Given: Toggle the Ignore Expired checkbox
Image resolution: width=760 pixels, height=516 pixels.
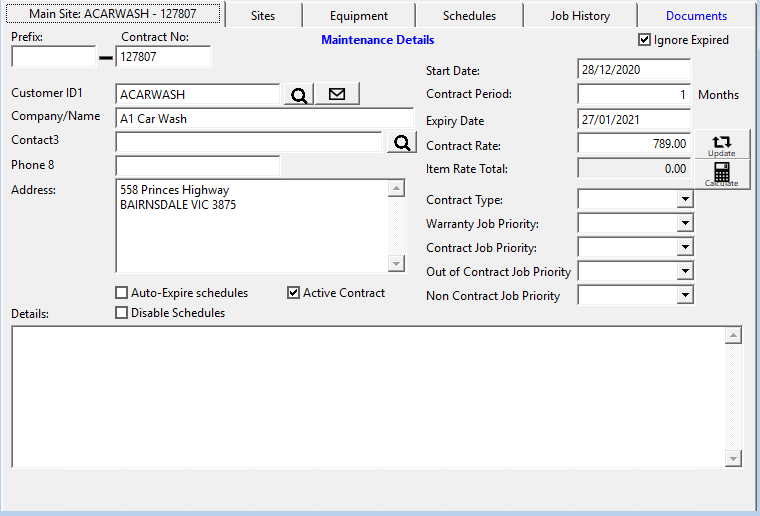Looking at the screenshot, I should tap(645, 40).
